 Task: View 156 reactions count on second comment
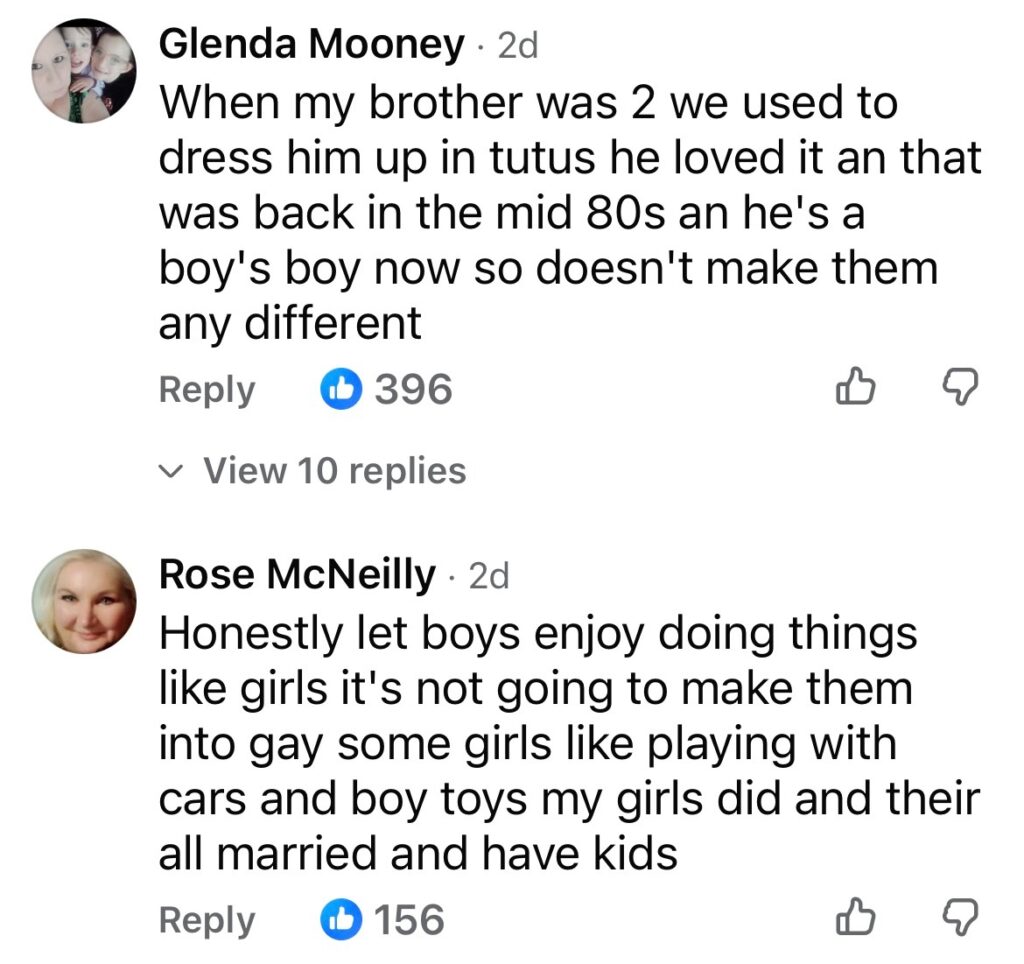click(x=409, y=919)
